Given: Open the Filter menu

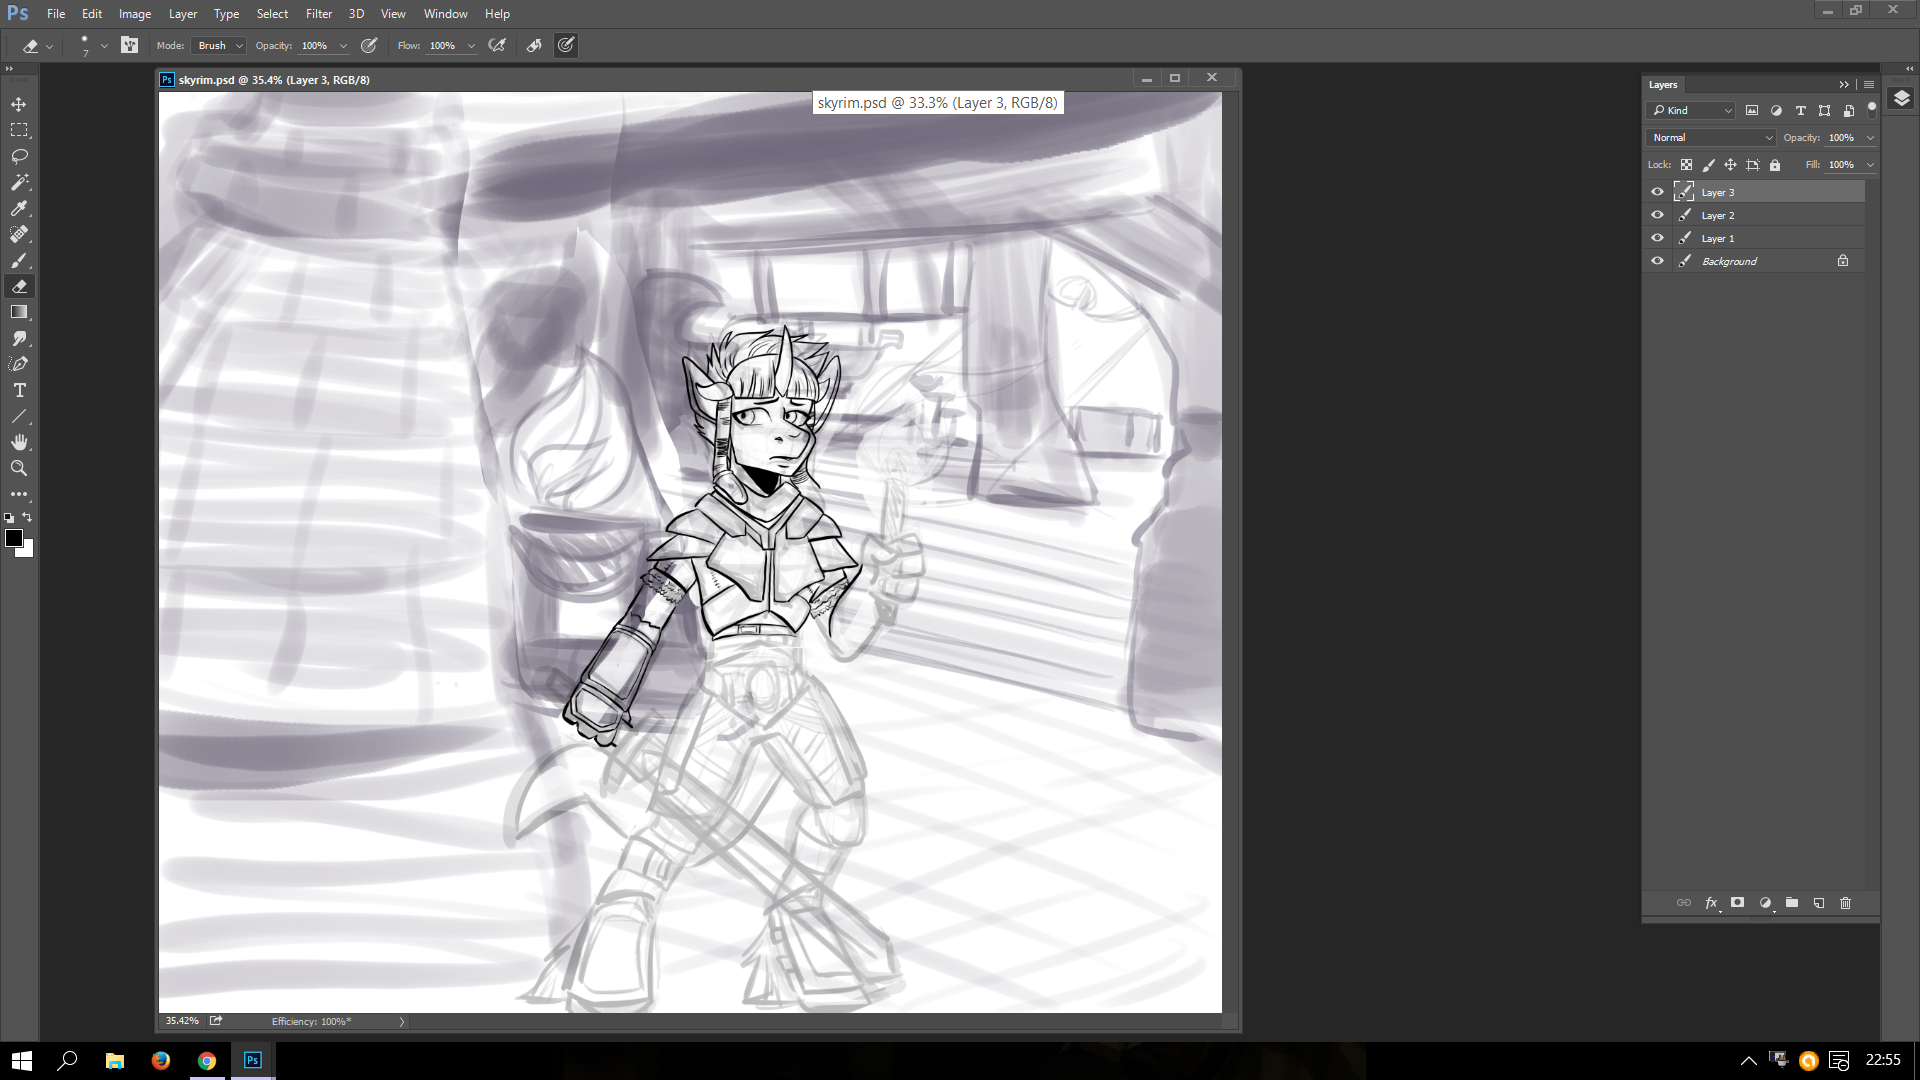Looking at the screenshot, I should 318,14.
